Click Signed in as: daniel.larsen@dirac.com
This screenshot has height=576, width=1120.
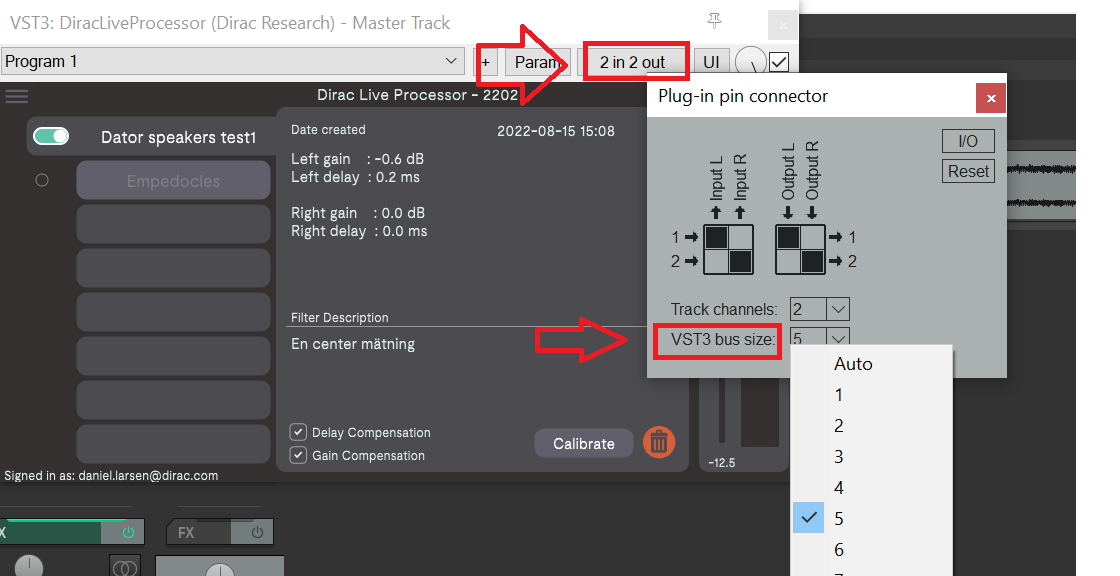pyautogui.click(x=111, y=475)
